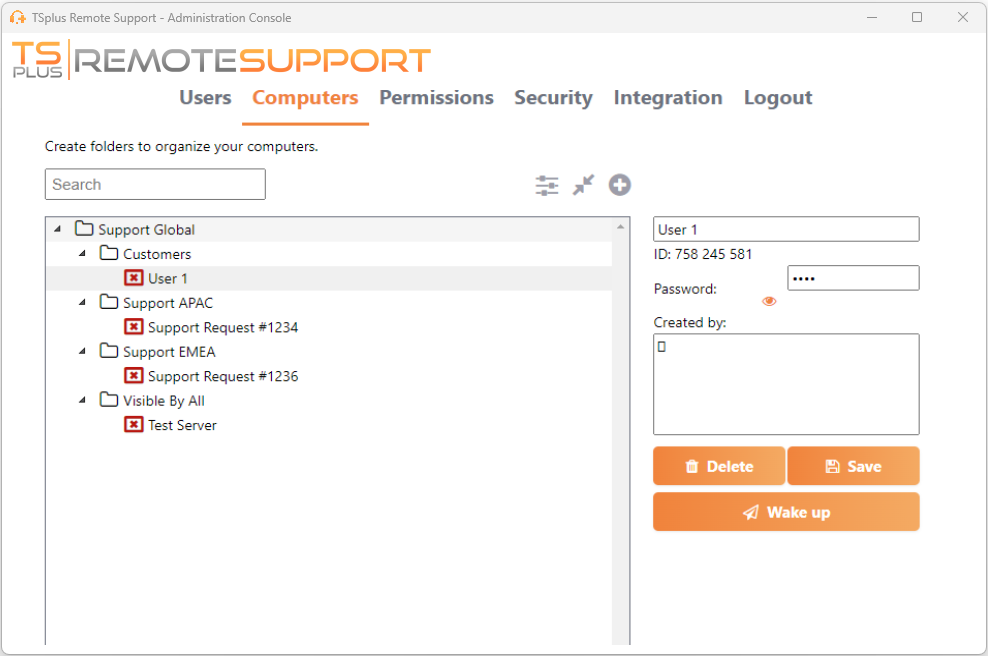Collapse the Support EMEA folder
This screenshot has width=988, height=656.
point(84,351)
